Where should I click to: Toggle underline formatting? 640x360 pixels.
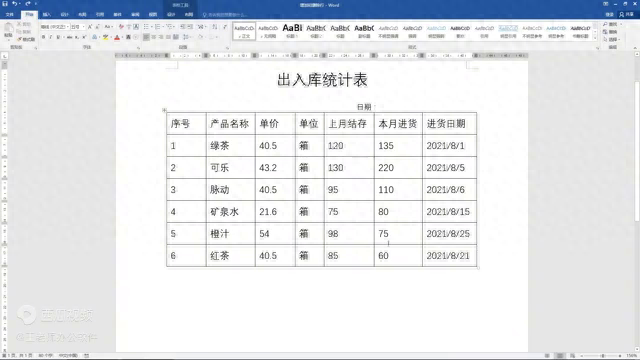(x=58, y=37)
